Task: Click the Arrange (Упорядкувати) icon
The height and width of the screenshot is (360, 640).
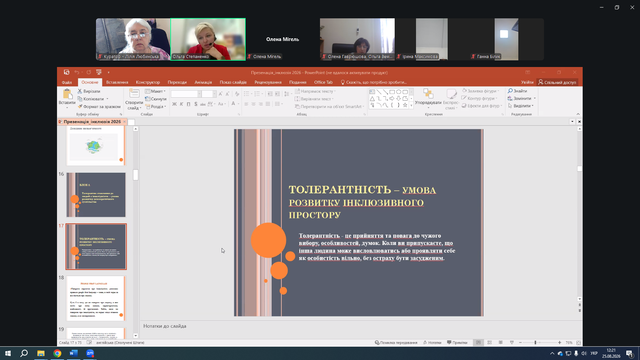Action: tap(428, 94)
